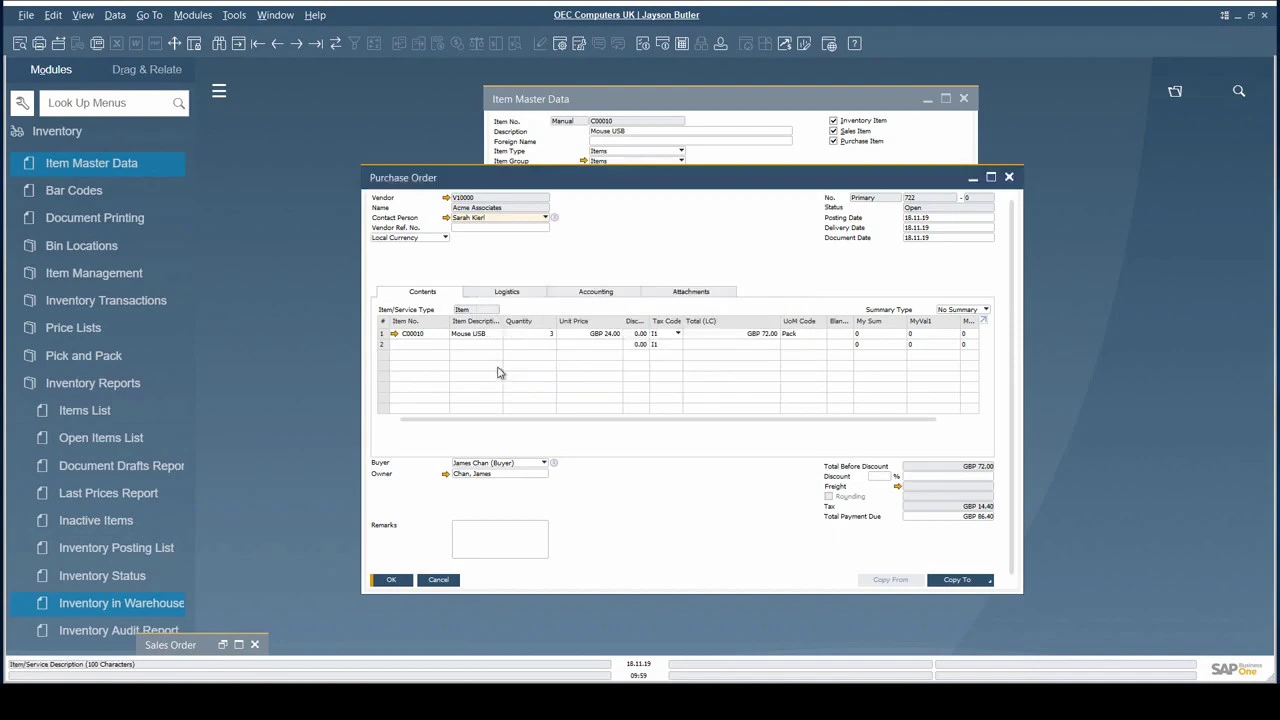Go to the first data record

point(258,43)
